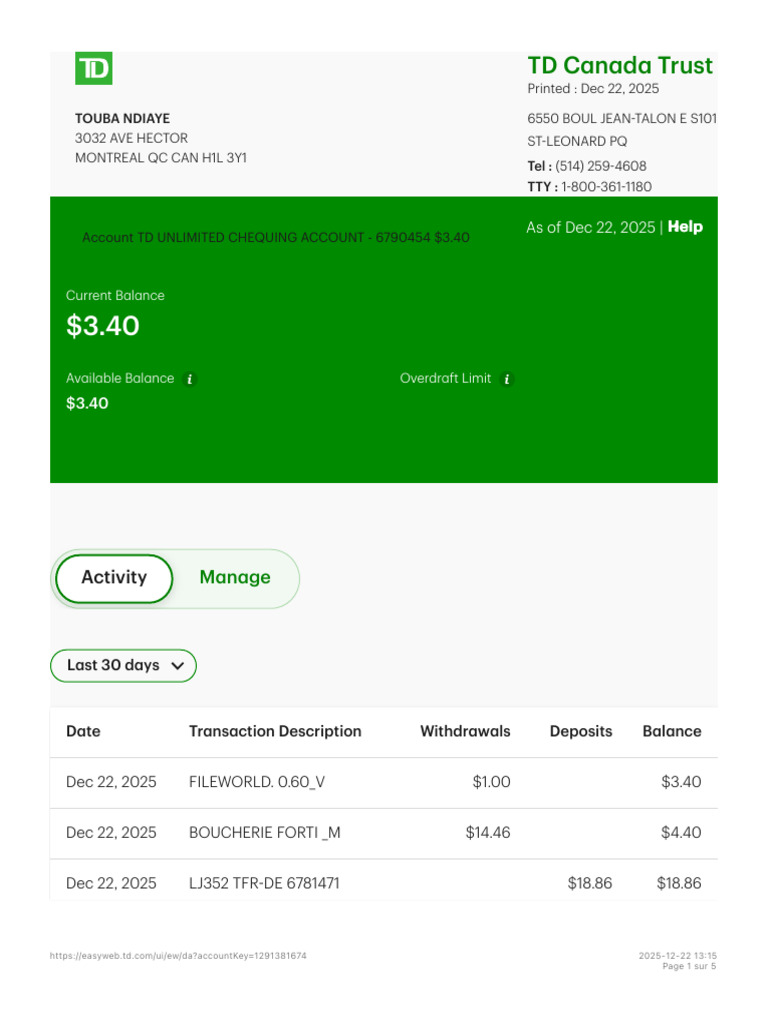
Task: Click the Available Balance info icon
Action: [190, 379]
